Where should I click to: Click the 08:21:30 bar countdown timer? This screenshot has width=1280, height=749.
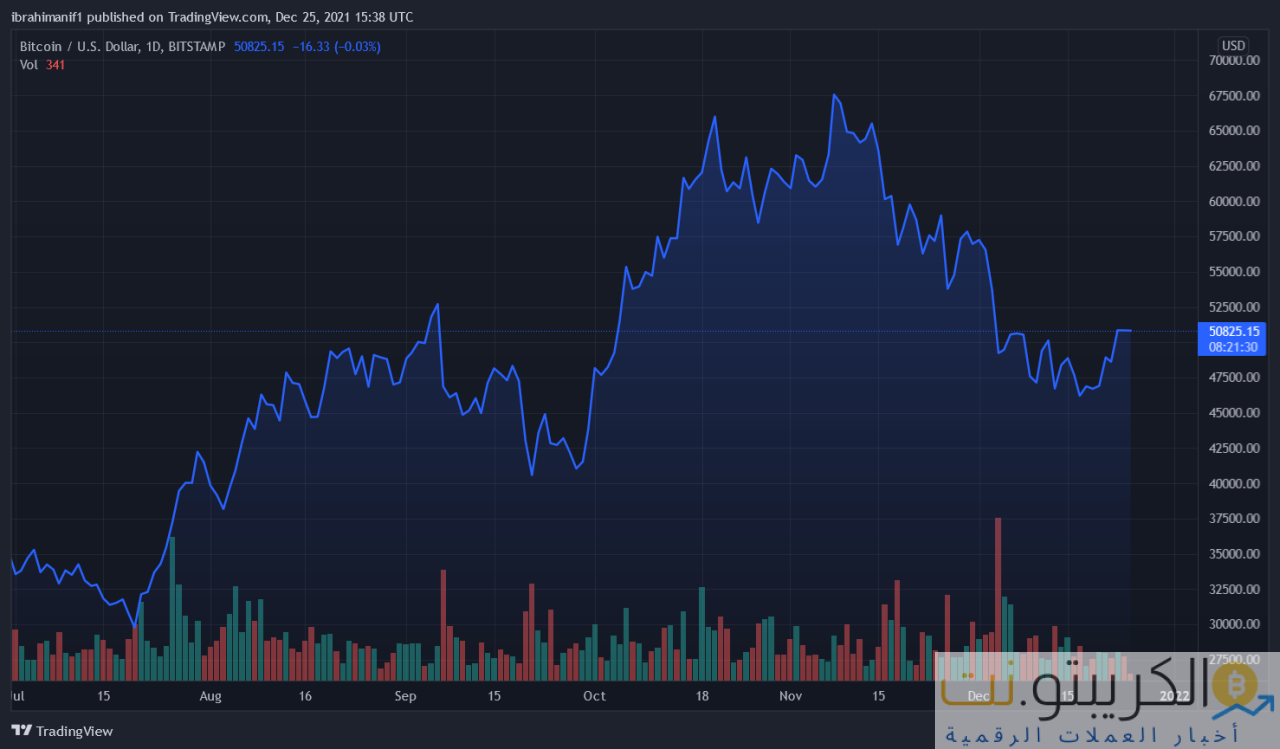click(x=1235, y=347)
